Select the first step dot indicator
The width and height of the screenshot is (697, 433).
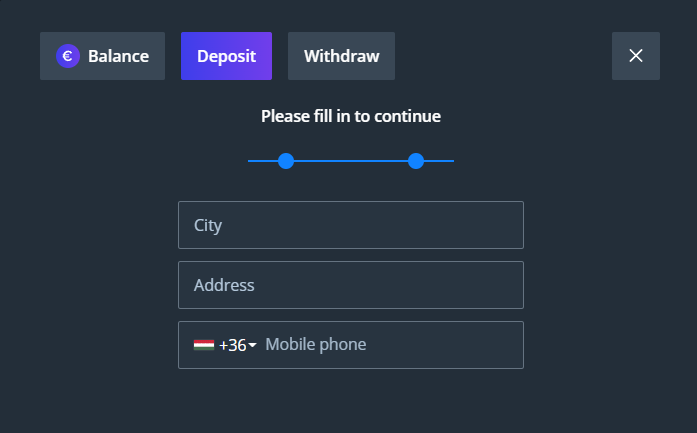tap(286, 161)
